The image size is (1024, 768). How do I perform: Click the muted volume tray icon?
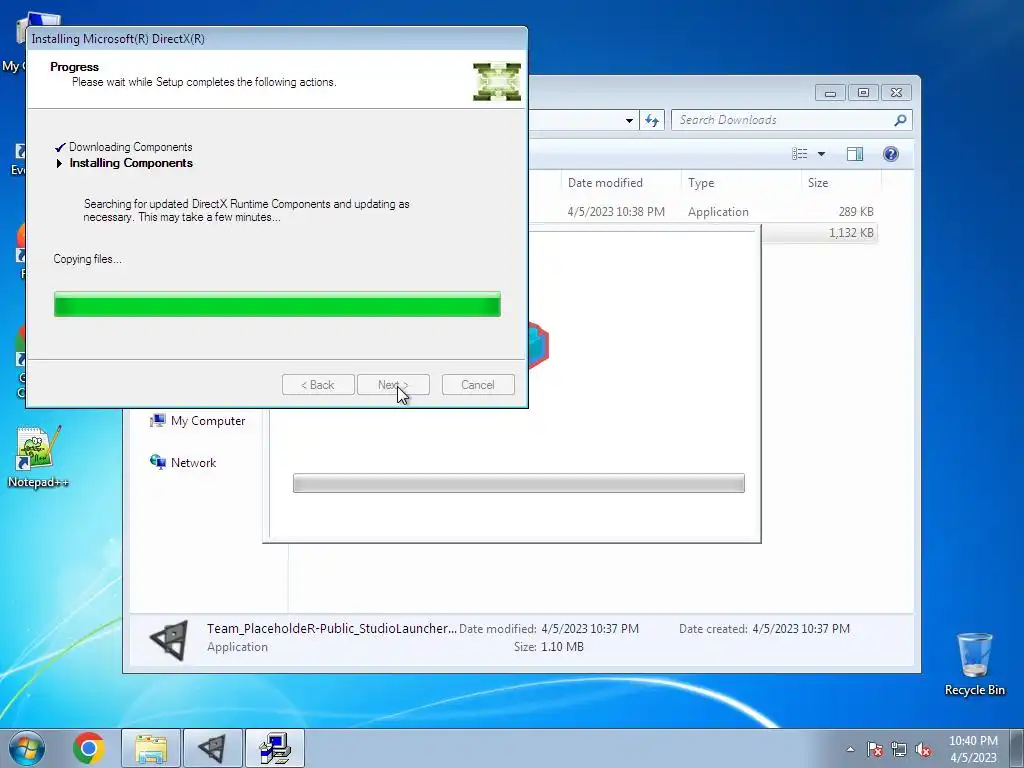(923, 749)
